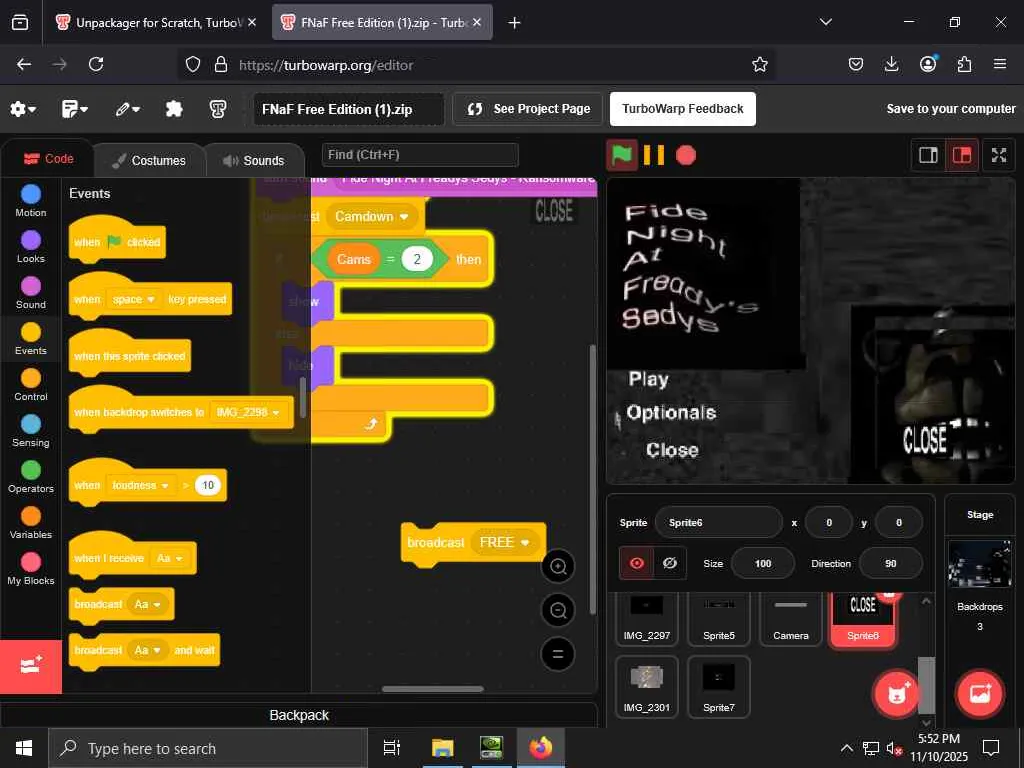Zoom out on the code workspace
The image size is (1024, 768).
pyautogui.click(x=558, y=610)
